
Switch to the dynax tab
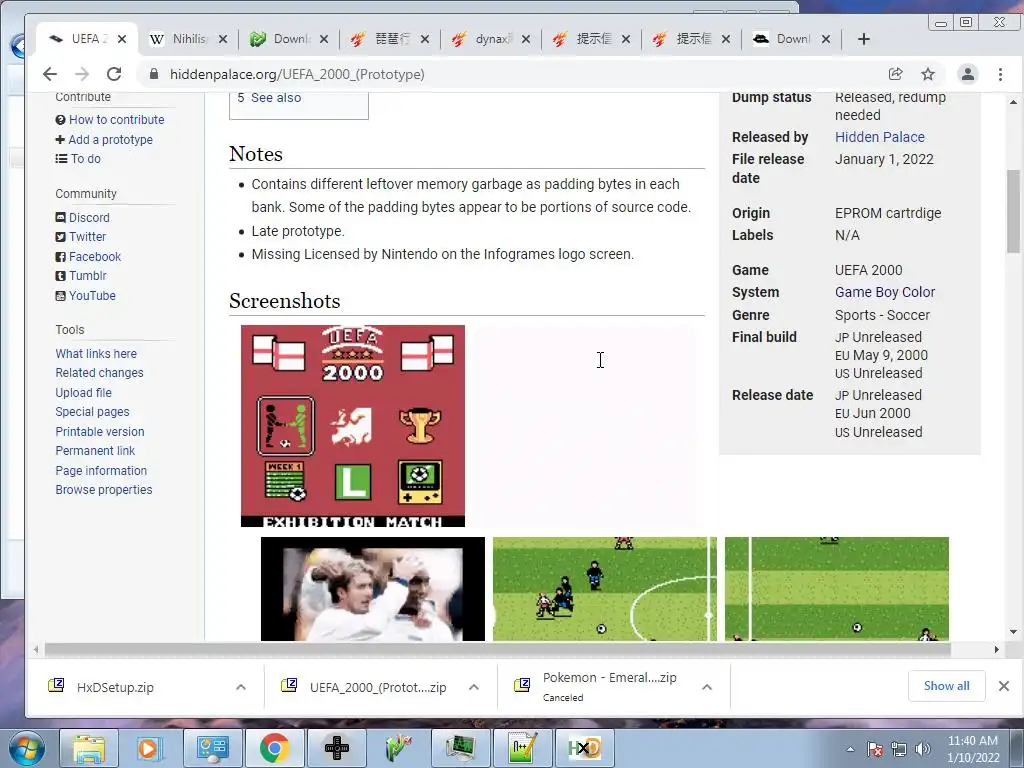point(491,39)
